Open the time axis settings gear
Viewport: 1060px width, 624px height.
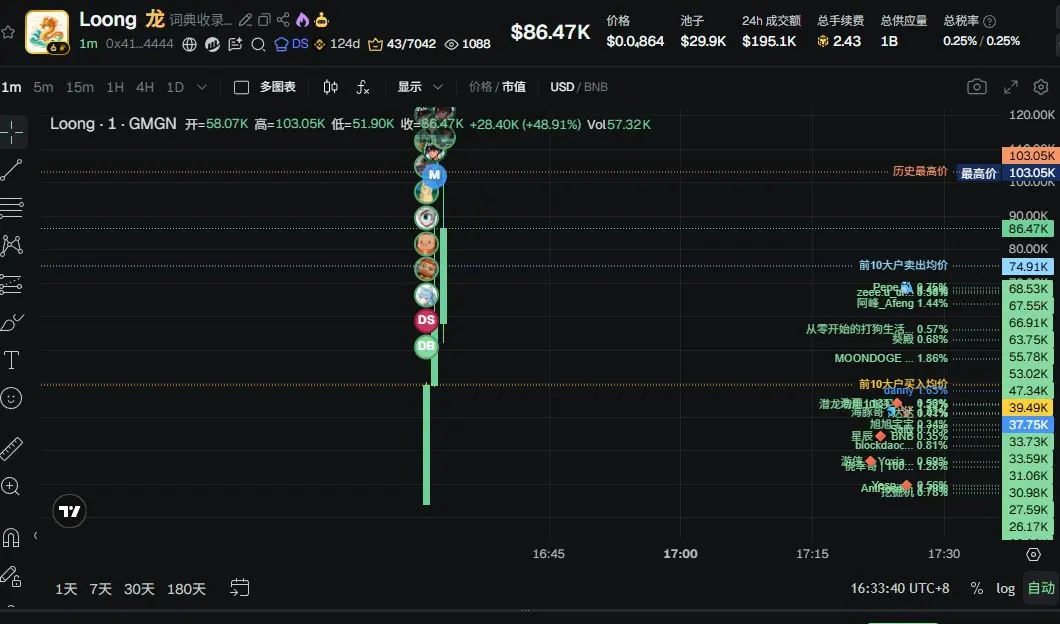[1033, 554]
